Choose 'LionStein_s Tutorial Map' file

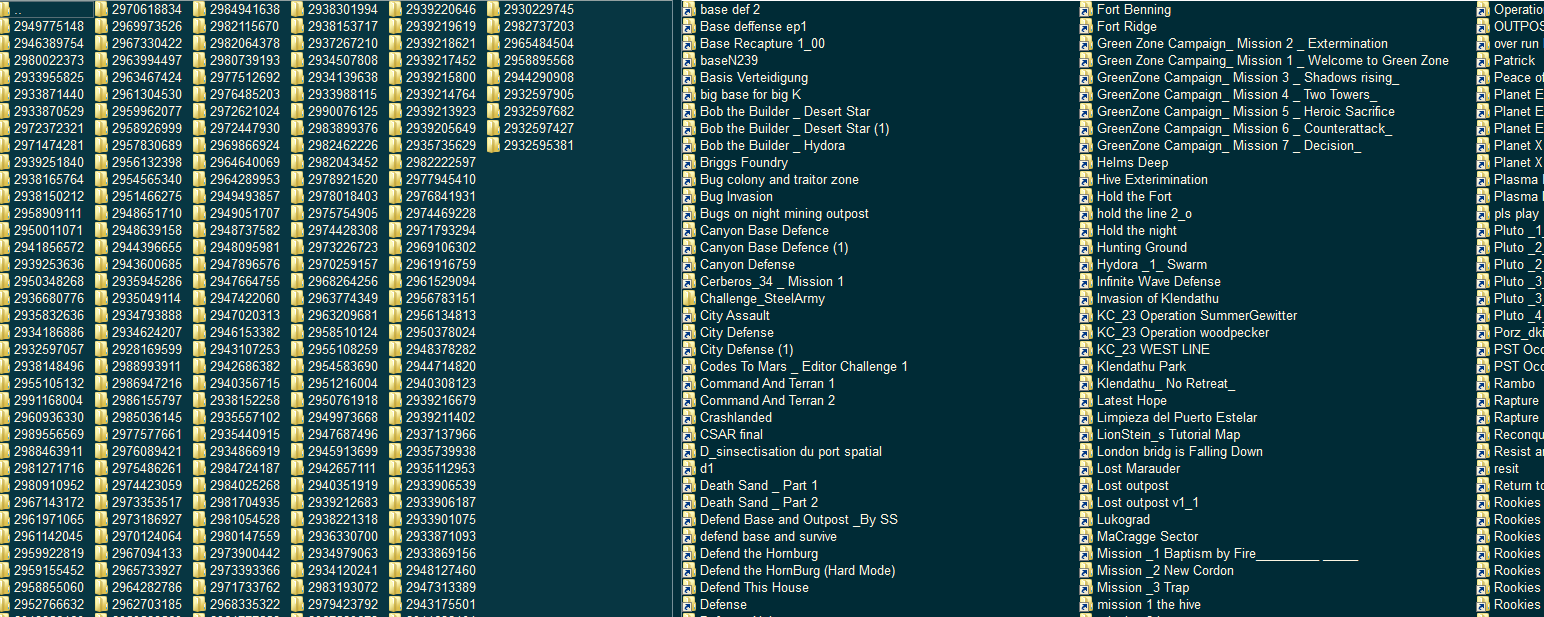click(1168, 434)
